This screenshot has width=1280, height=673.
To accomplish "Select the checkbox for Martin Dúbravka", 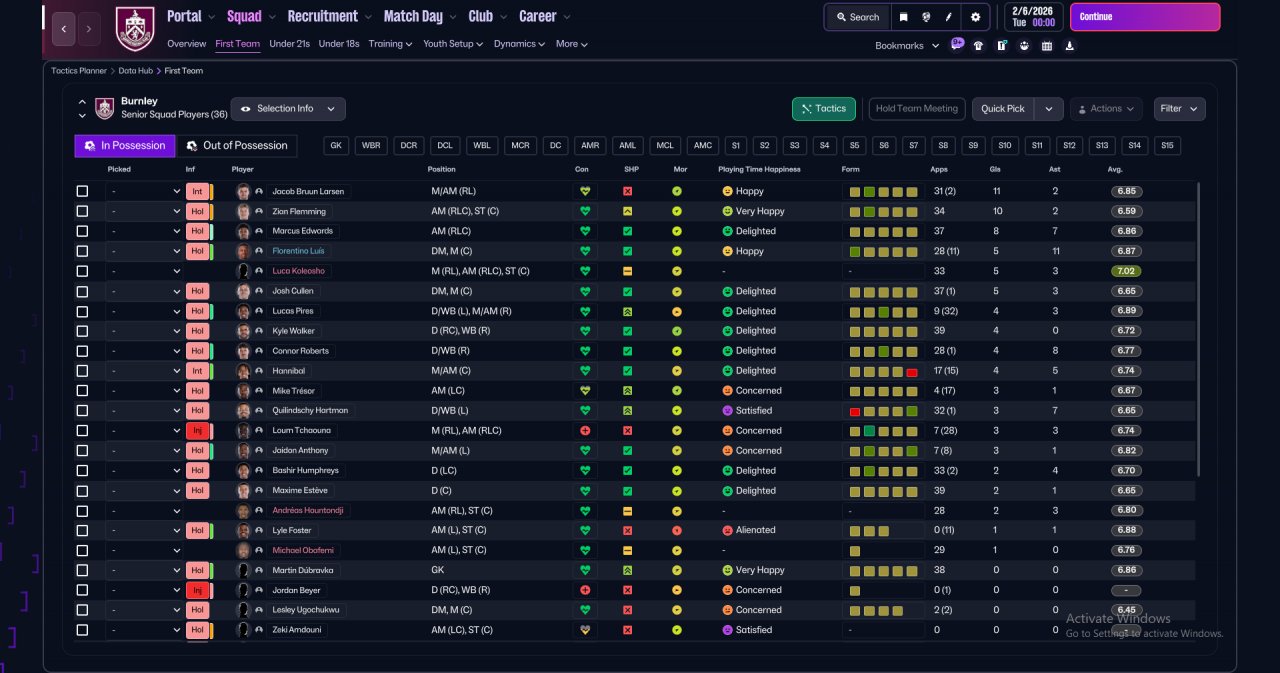I will coord(82,570).
